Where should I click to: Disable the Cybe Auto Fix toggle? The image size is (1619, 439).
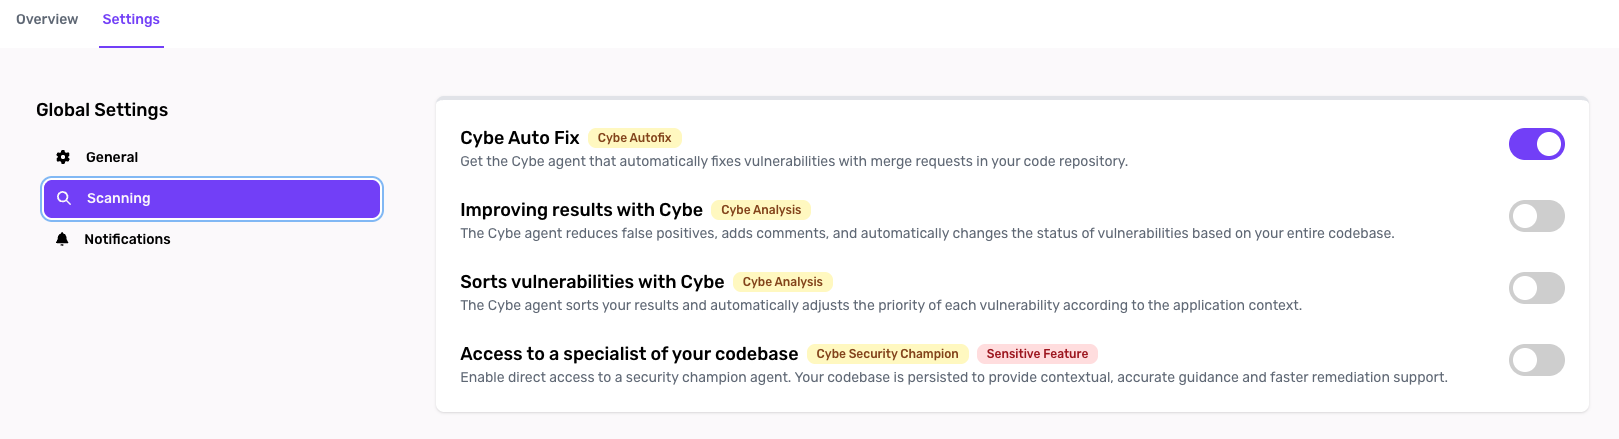point(1536,144)
